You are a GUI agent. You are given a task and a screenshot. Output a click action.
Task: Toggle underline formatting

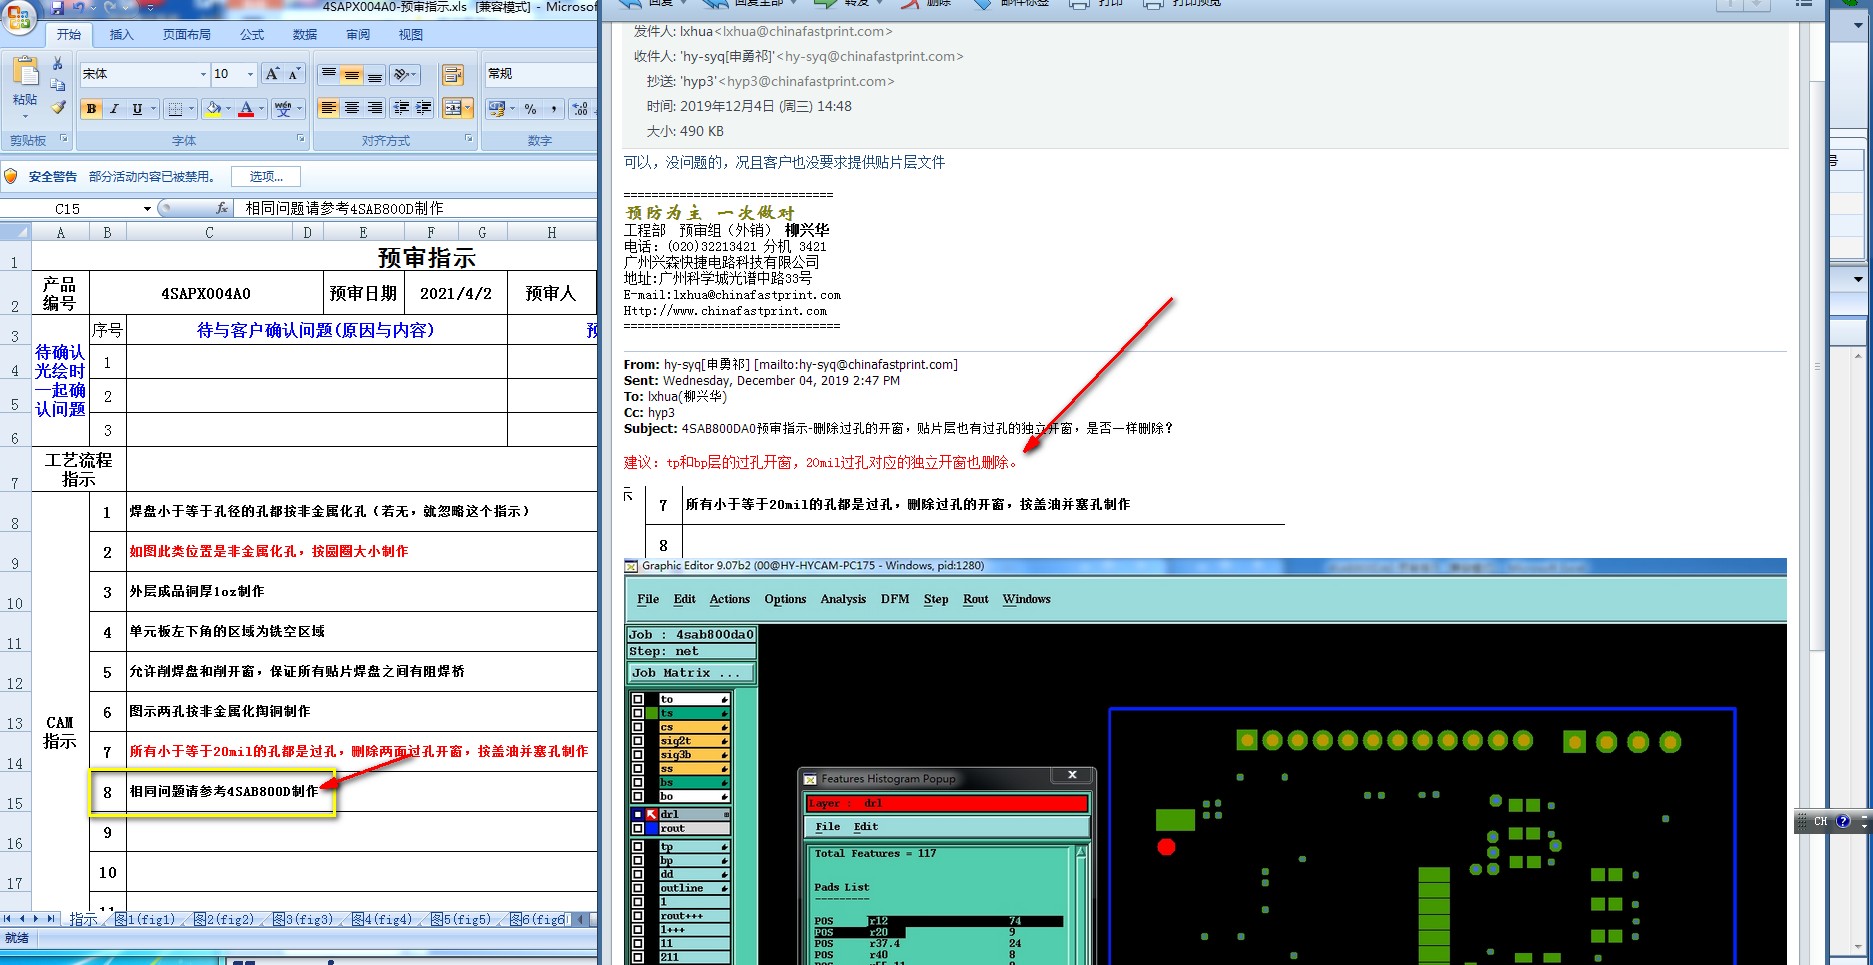137,109
